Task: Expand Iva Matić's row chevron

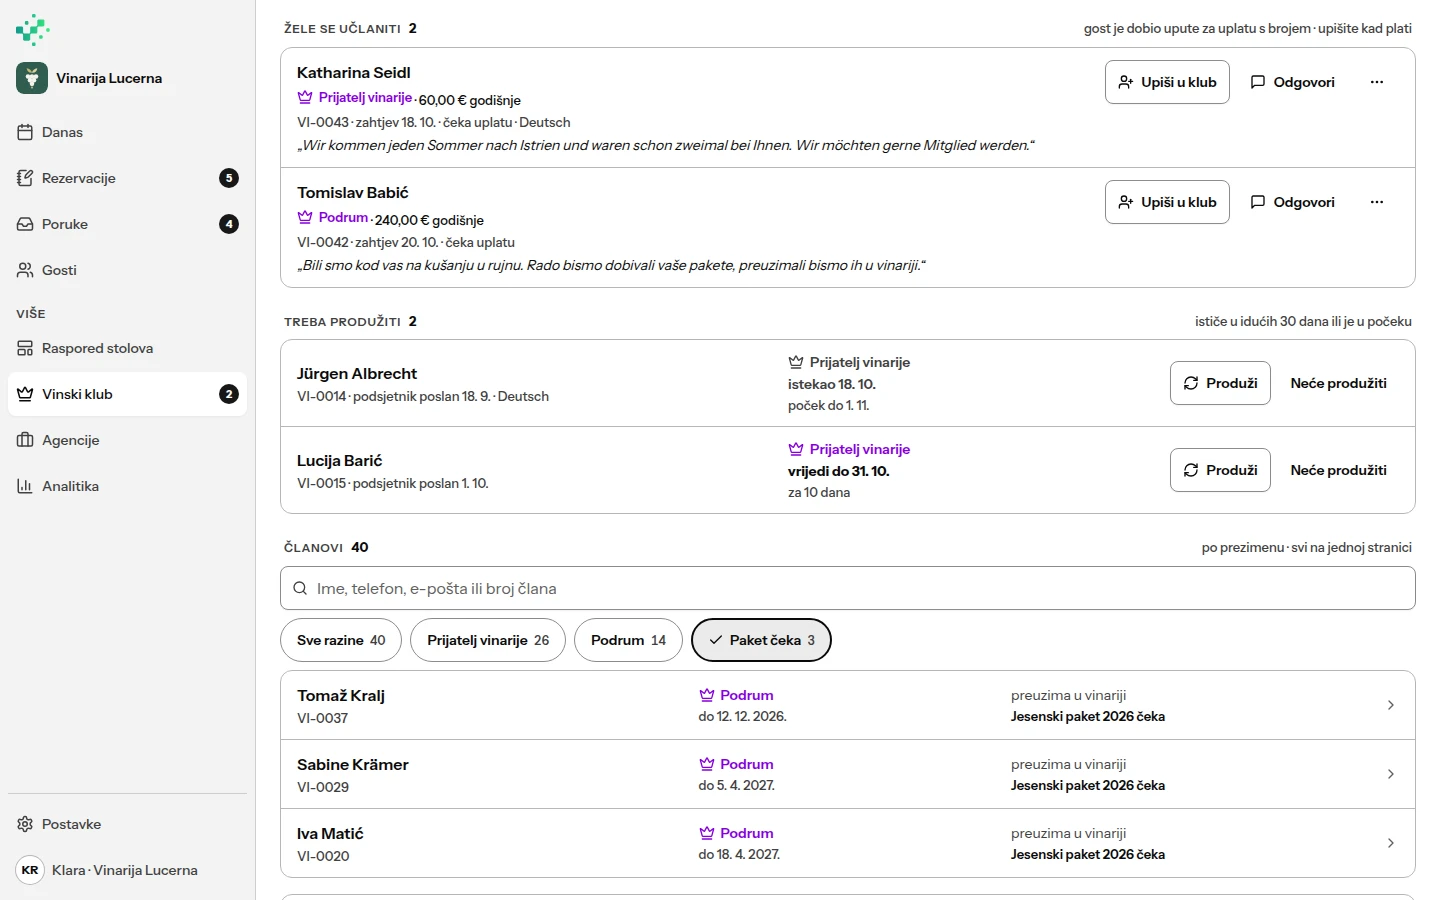Action: pos(1391,843)
